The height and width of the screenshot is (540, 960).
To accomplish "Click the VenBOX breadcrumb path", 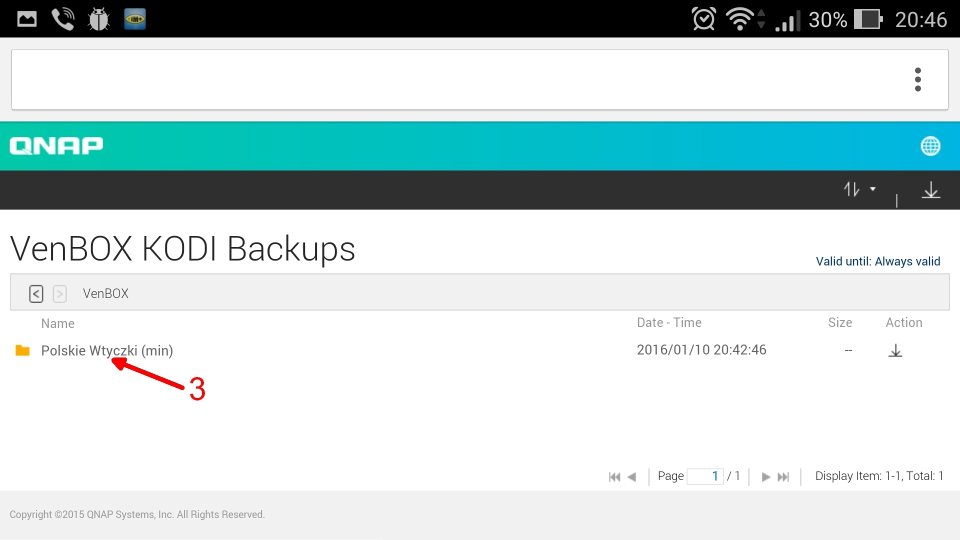I will pos(105,294).
